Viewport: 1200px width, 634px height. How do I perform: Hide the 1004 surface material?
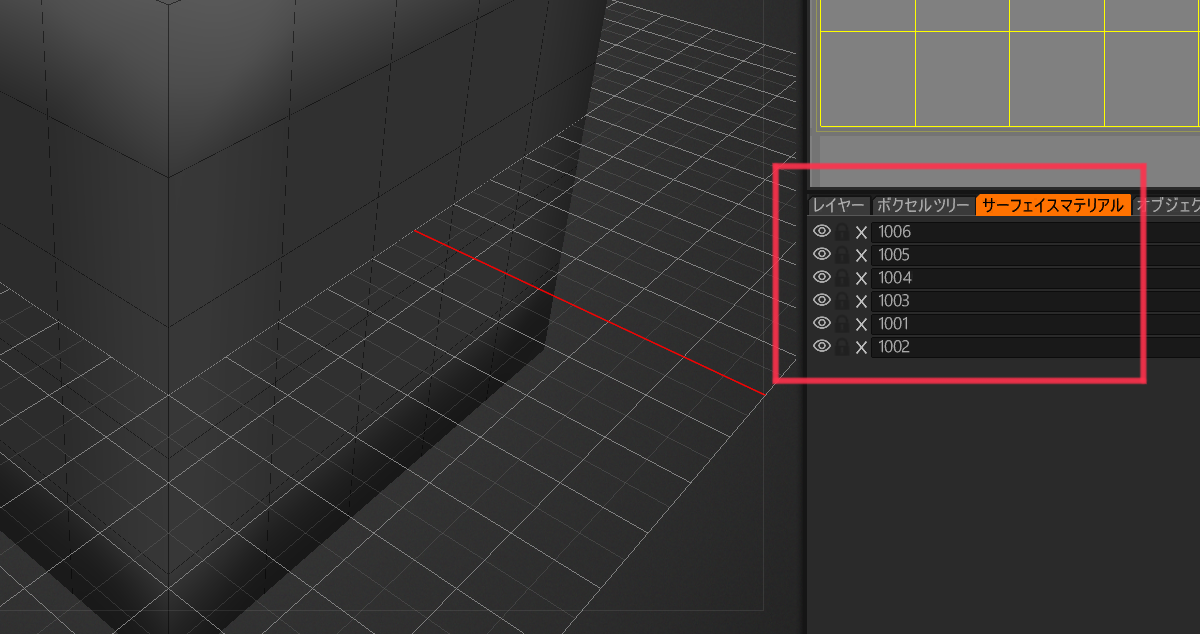point(822,277)
